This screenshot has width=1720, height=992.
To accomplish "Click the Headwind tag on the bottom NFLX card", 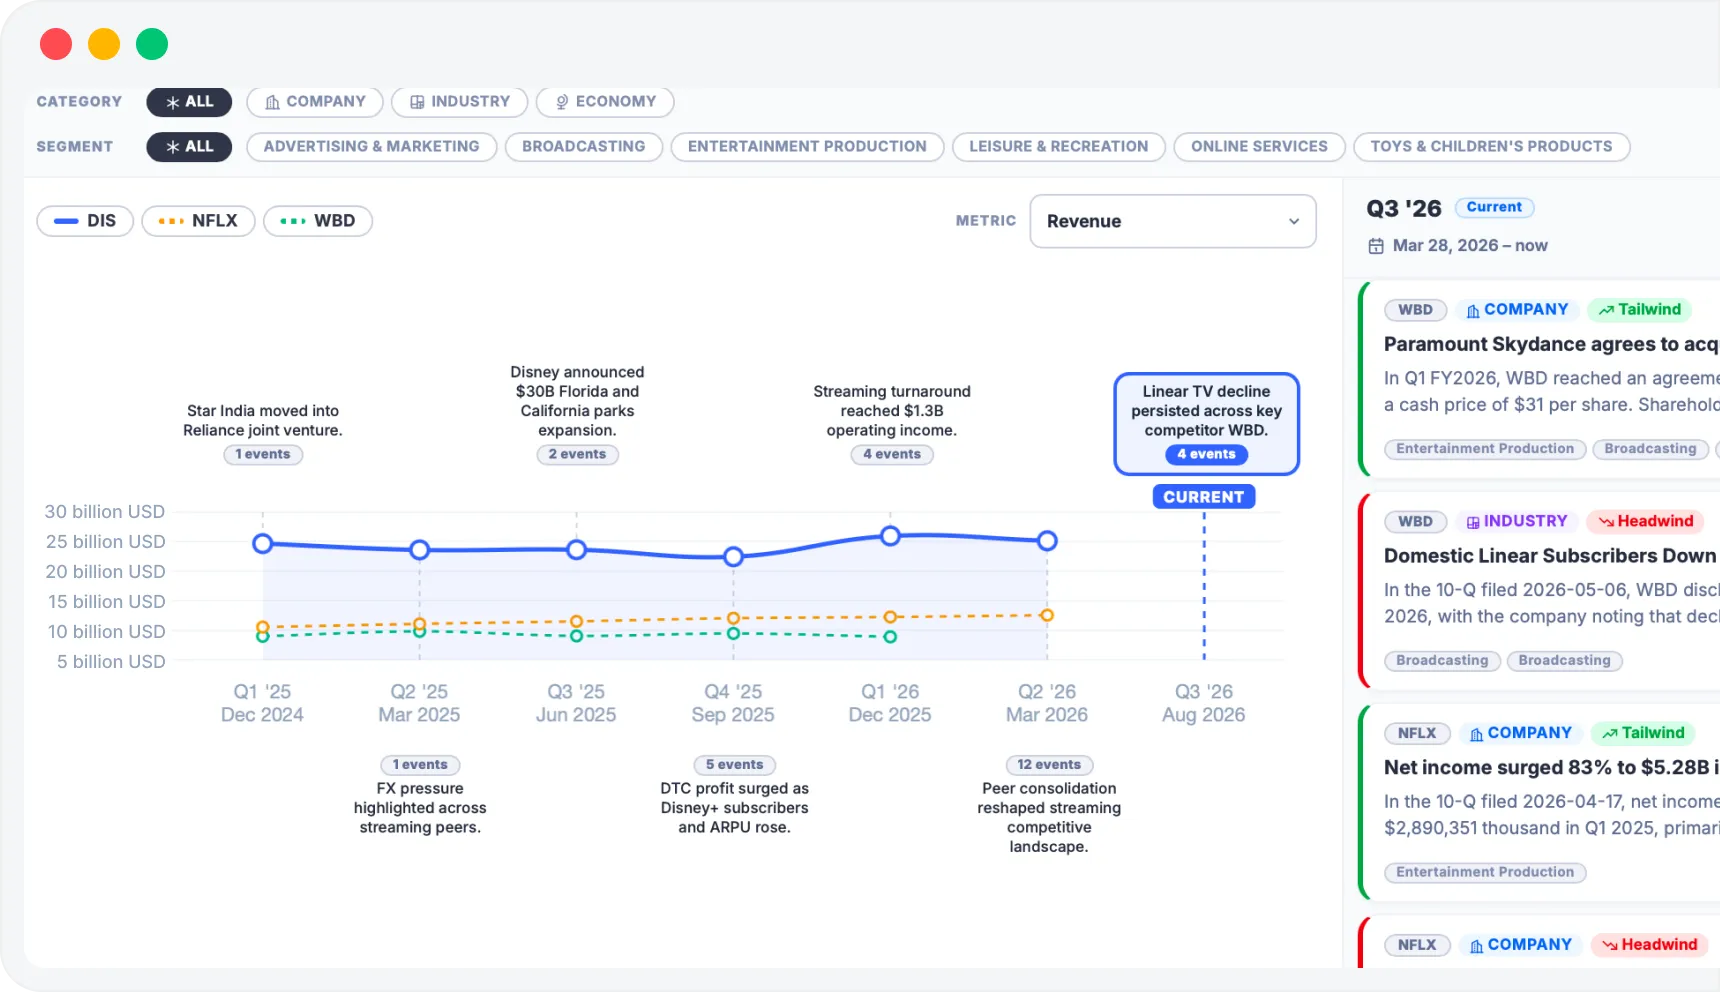I will coord(1649,946).
